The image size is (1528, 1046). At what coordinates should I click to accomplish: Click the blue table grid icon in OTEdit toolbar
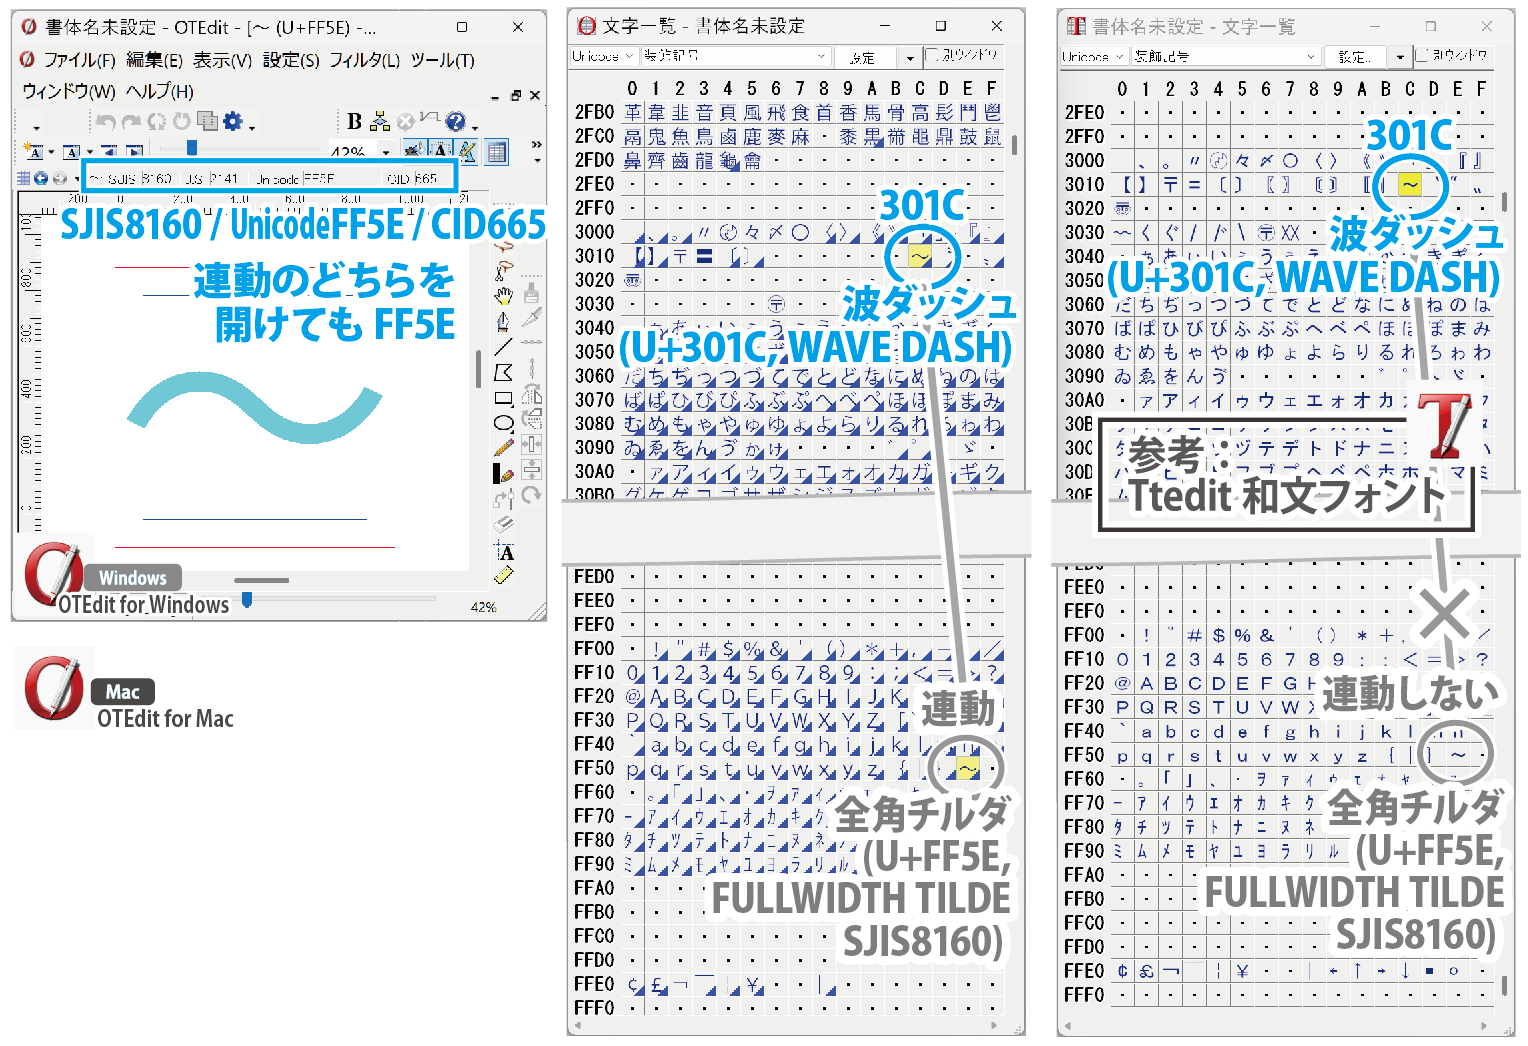pyautogui.click(x=497, y=152)
